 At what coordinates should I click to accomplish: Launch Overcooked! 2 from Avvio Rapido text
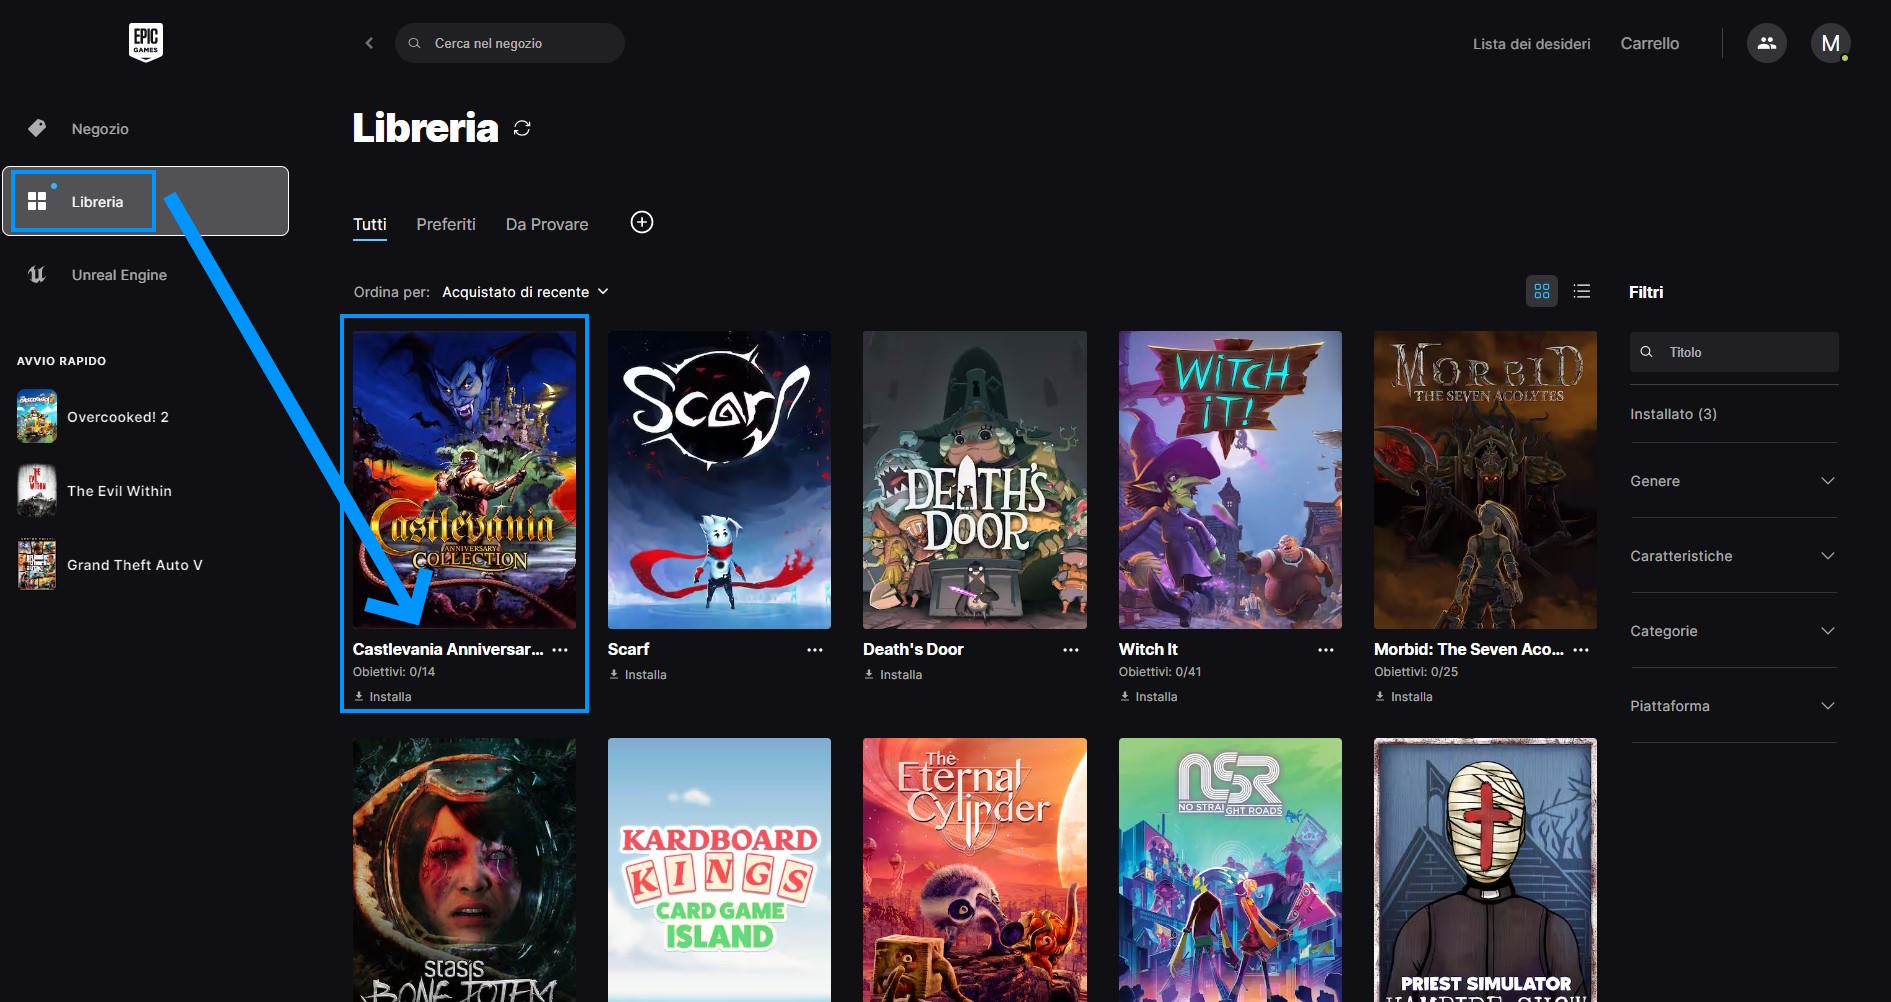(x=118, y=417)
